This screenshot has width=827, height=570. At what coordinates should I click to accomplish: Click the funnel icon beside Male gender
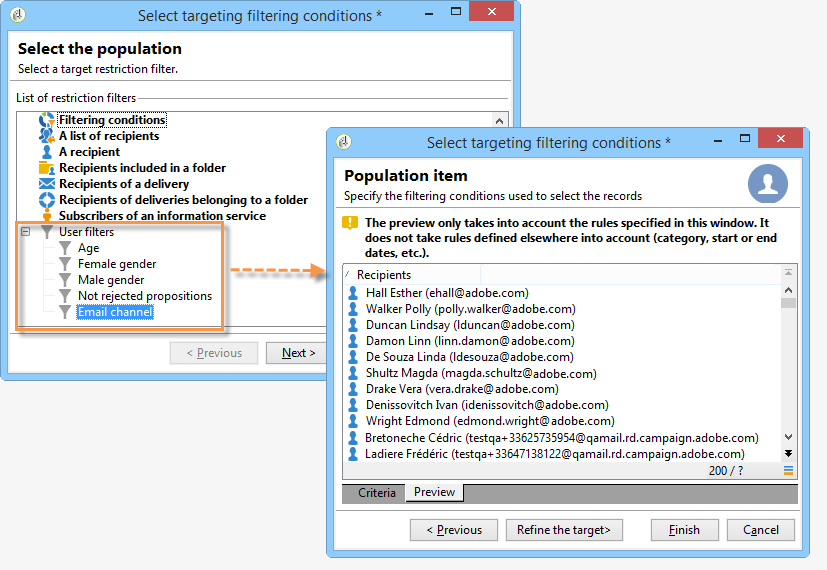pos(65,280)
